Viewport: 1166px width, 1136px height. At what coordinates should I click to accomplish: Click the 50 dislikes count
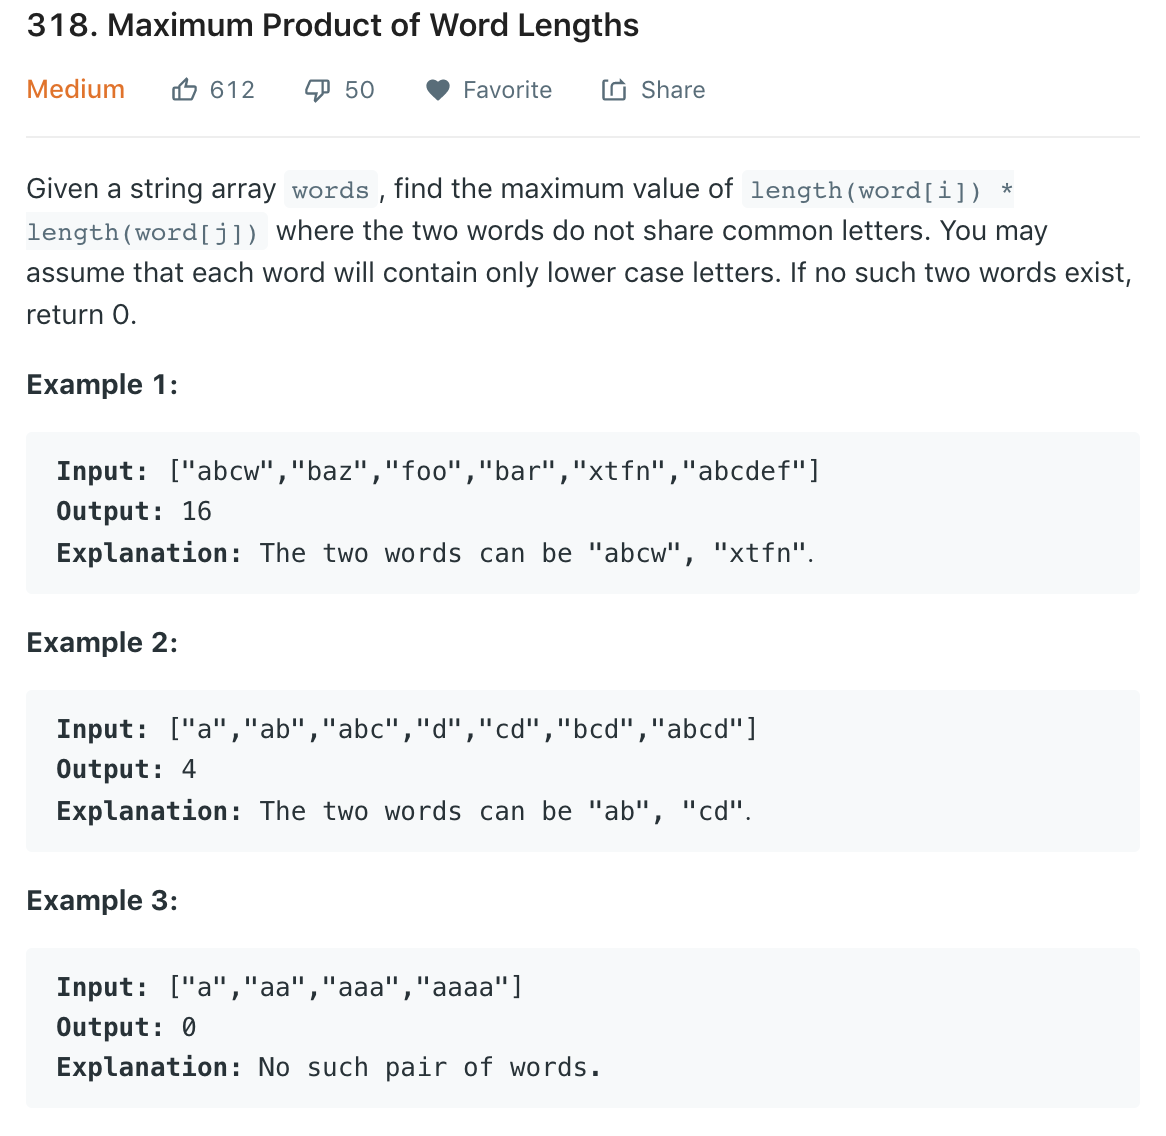click(359, 90)
